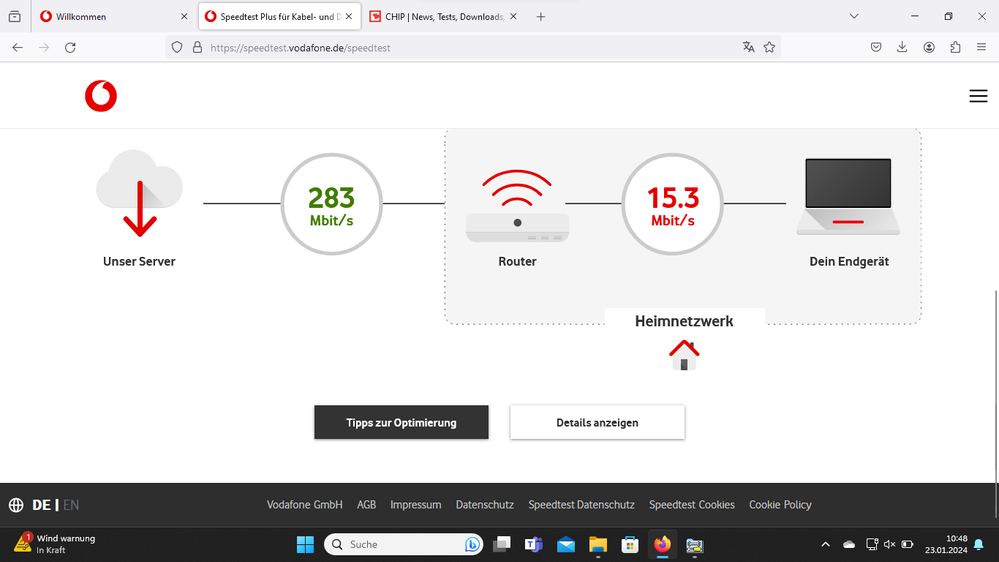
Task: Open Speedtest Cookies link
Action: 692,505
